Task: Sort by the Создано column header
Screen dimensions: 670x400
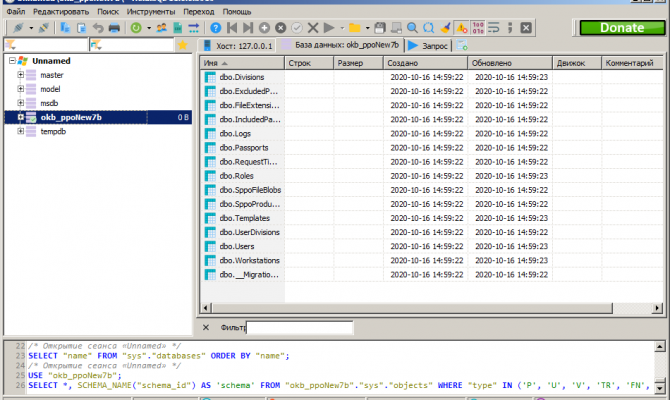Action: [425, 63]
